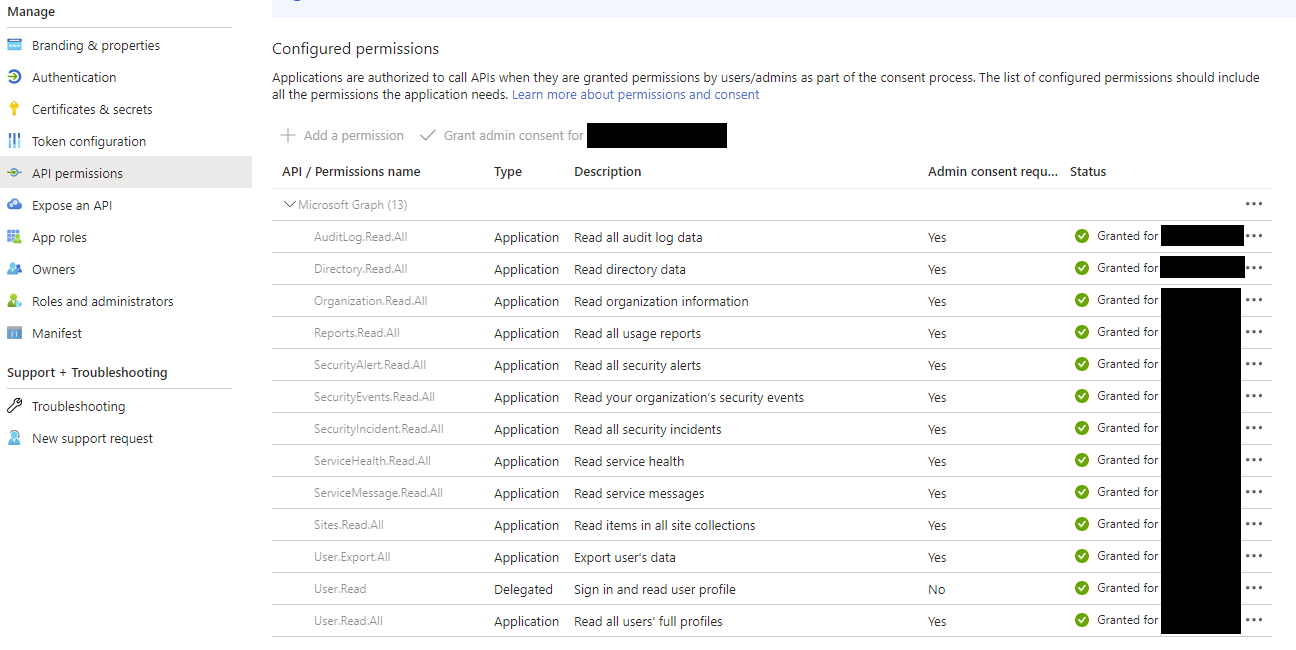Click 'No' admin consent value for User.Read
Image resolution: width=1296 pixels, height=650 pixels.
coord(936,589)
